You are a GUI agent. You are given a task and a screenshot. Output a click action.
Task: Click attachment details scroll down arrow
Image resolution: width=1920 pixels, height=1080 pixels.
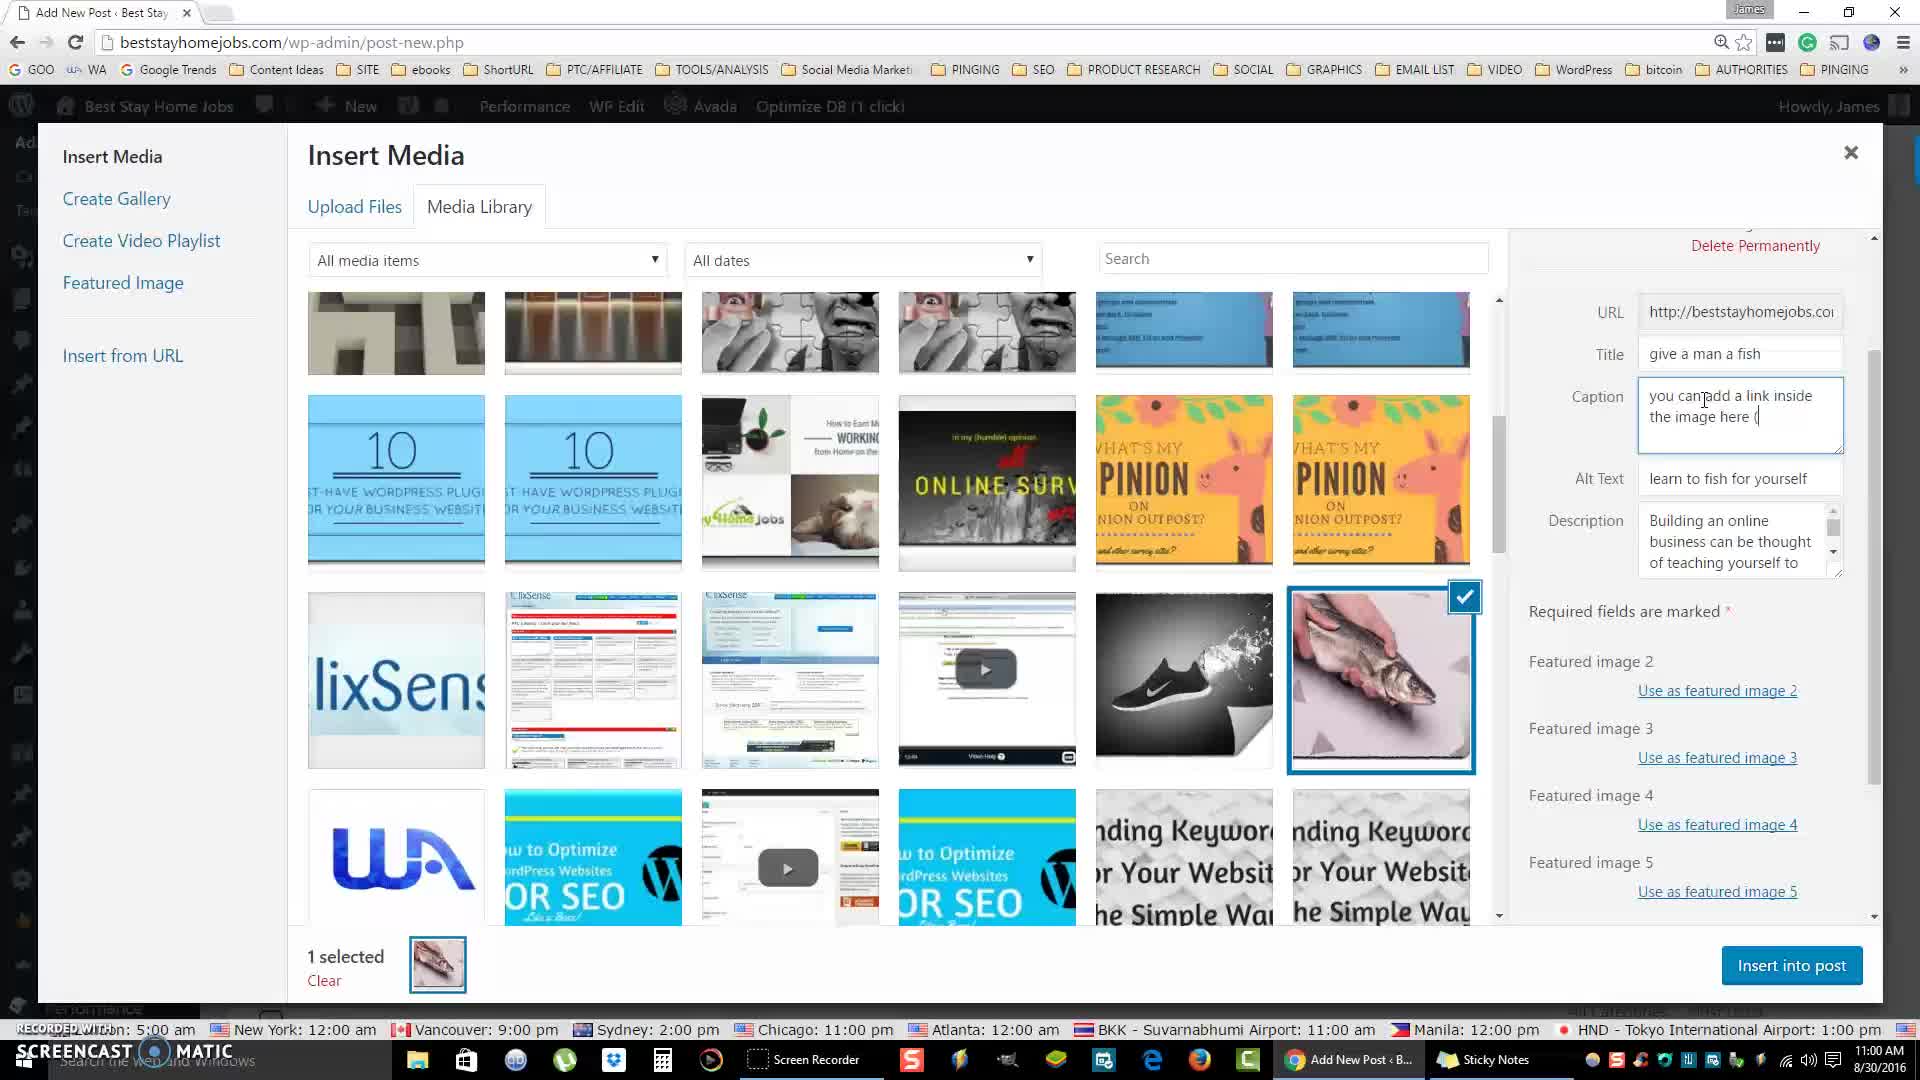coord(1873,916)
